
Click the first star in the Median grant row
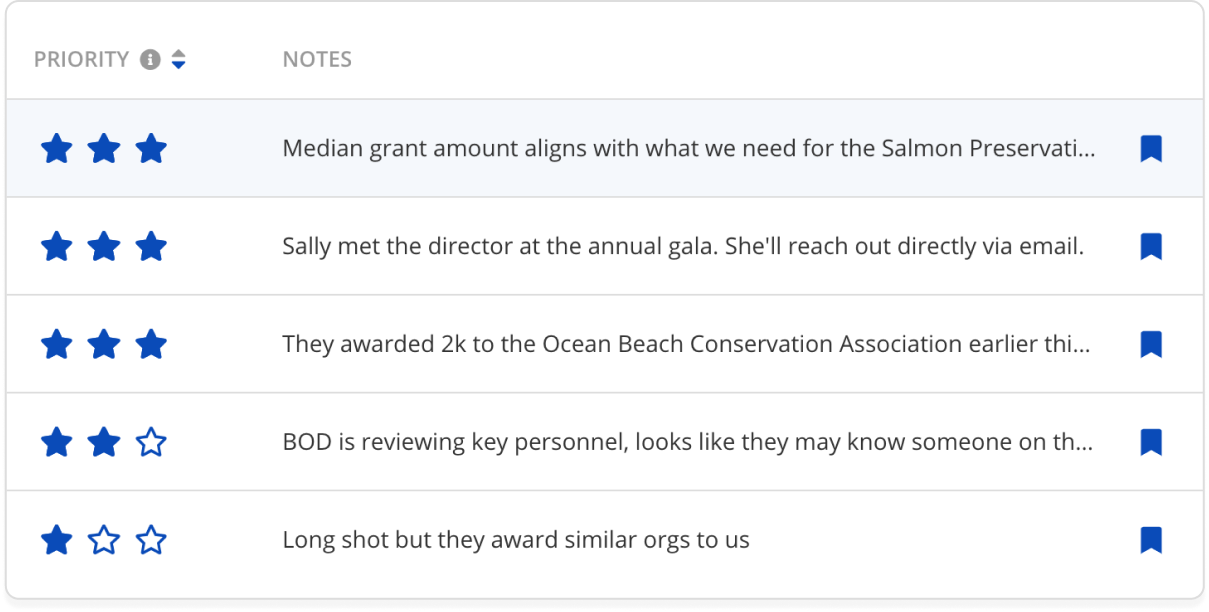point(57,149)
